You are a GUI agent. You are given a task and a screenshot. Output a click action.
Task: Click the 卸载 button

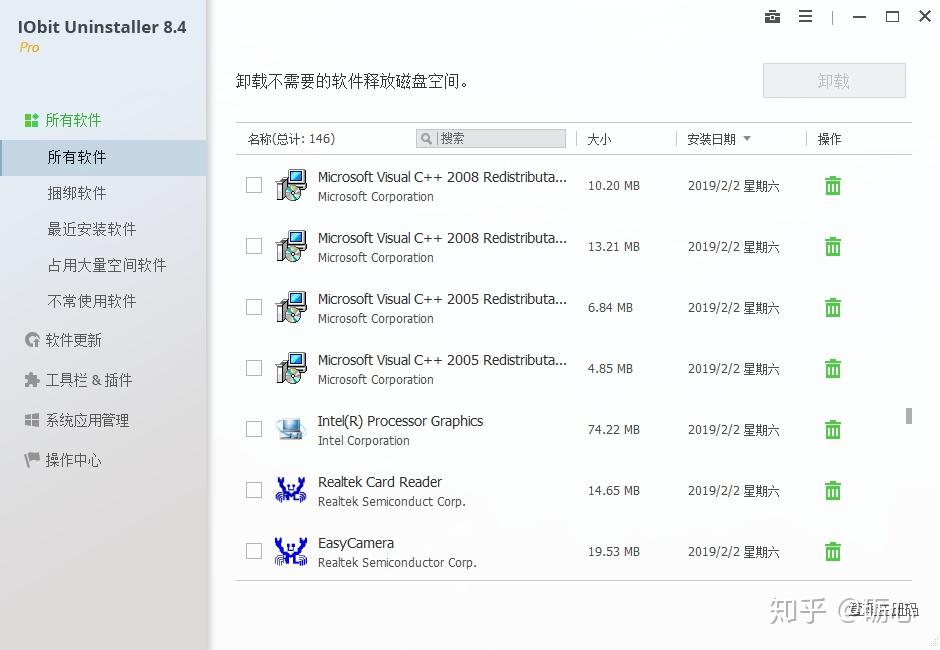(x=834, y=80)
